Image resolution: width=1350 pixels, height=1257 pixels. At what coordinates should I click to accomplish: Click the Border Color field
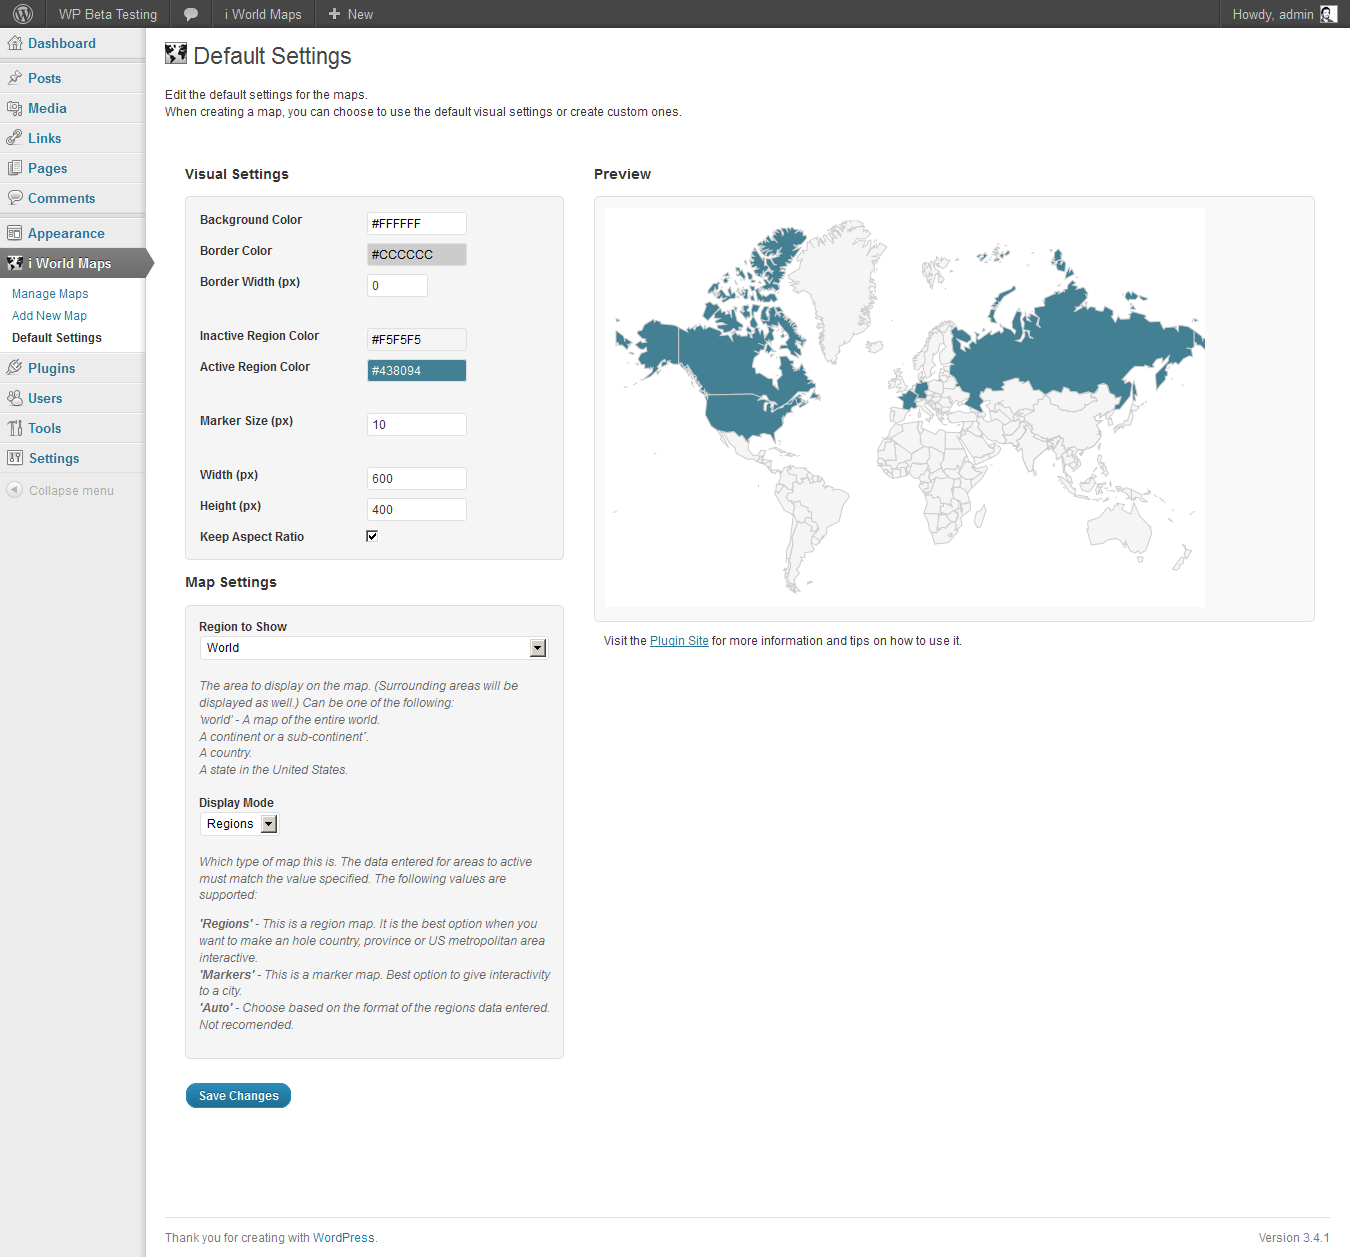416,254
